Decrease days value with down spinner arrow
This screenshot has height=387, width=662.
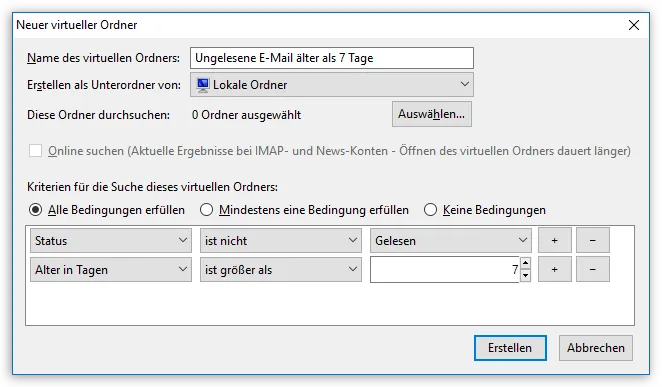point(525,276)
